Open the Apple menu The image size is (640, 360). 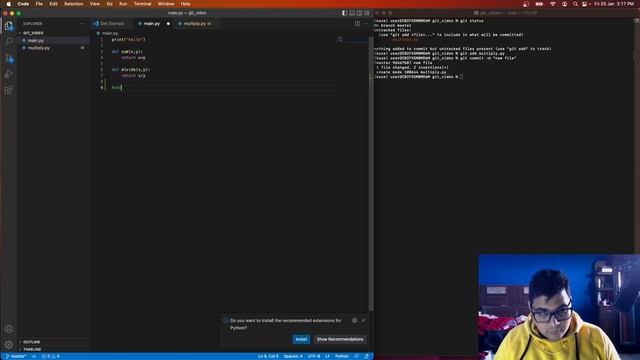coord(9,4)
